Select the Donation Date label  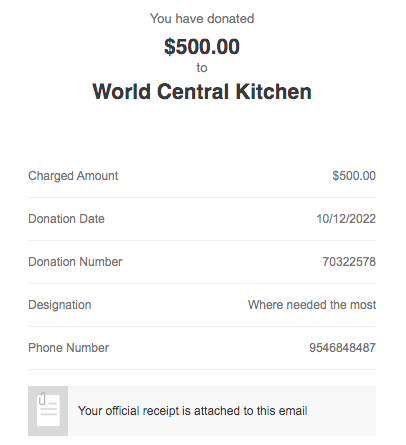pos(66,219)
